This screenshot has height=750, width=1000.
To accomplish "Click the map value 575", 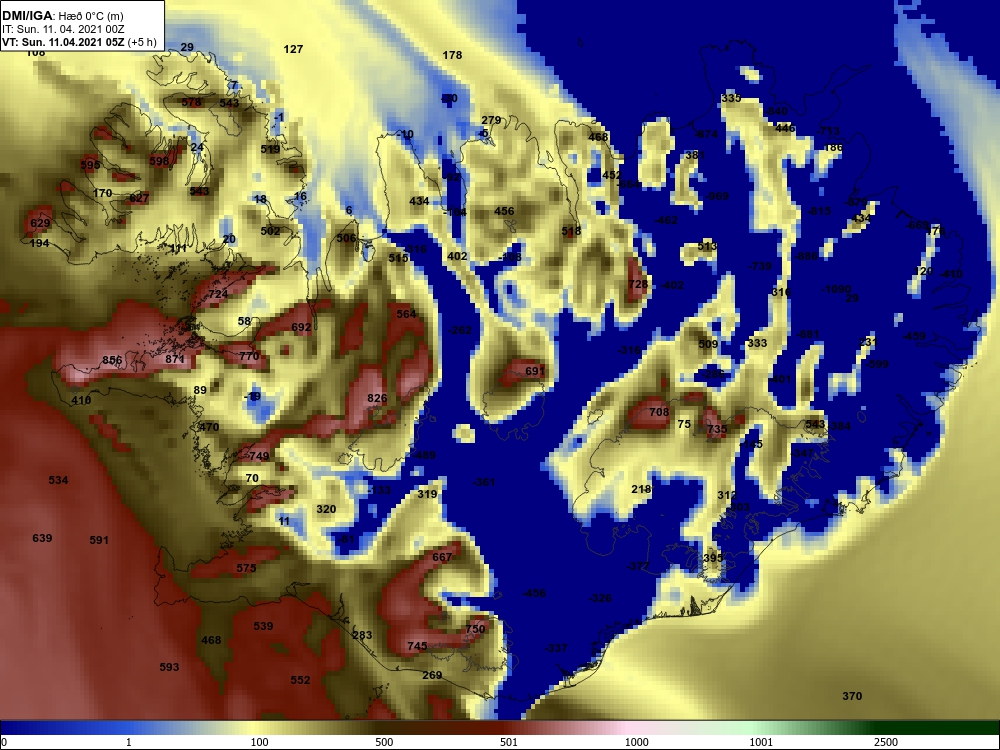I will click(246, 568).
